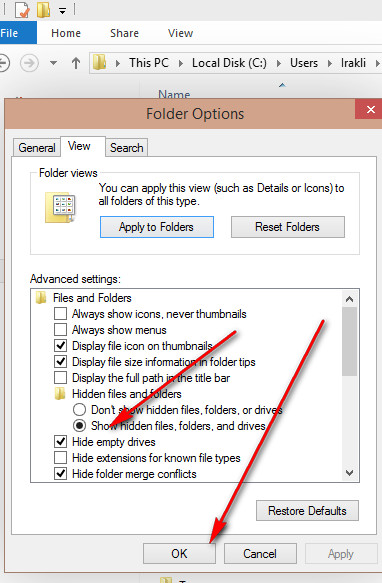Expand chevron after Local Disk (C:)

tap(279, 63)
